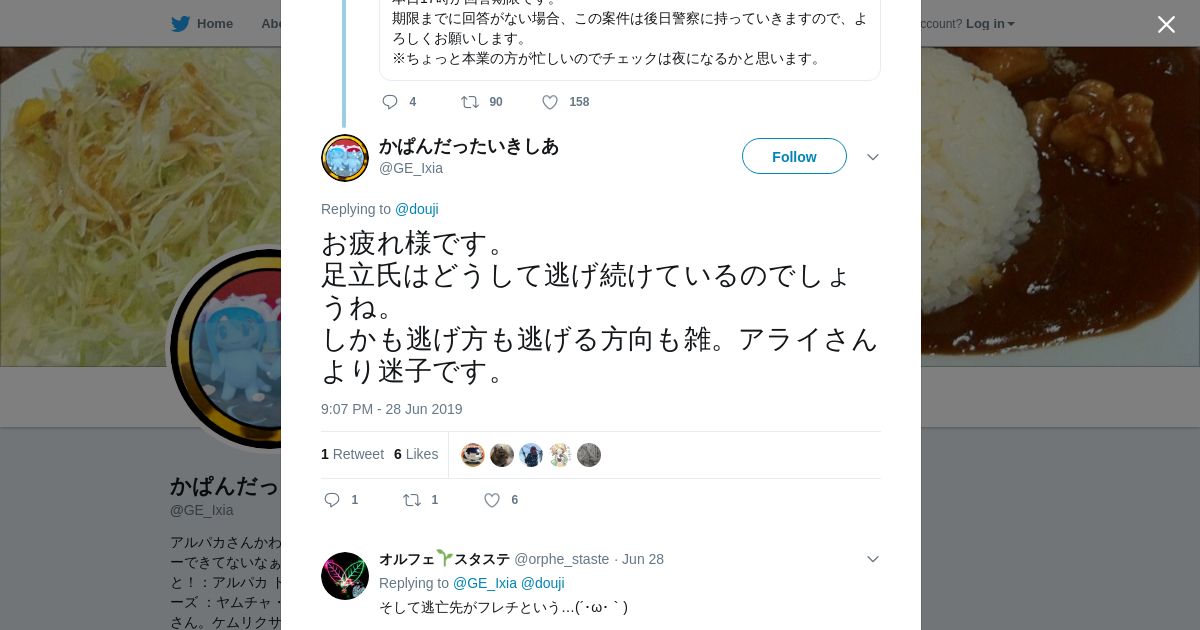
Task: Reply to the parent tweet with 4 replies
Action: tap(390, 102)
